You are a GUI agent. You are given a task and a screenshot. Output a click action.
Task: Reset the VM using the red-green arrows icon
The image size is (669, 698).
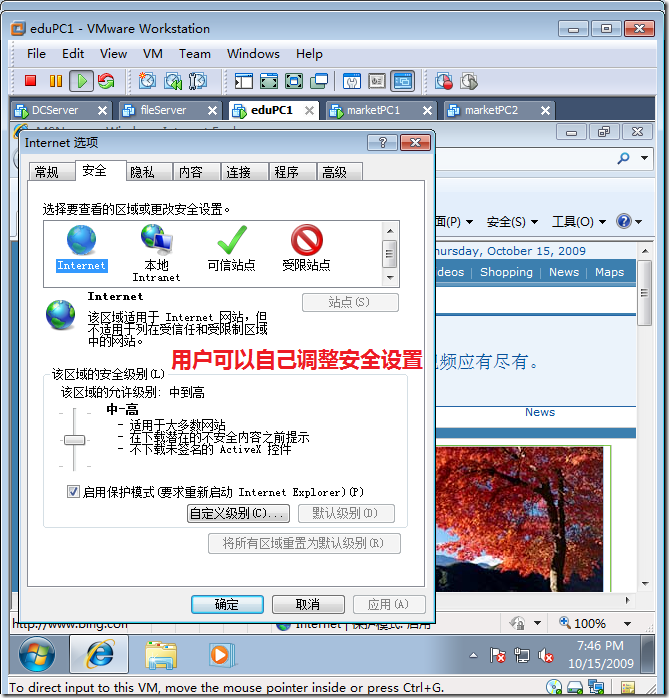tap(106, 81)
